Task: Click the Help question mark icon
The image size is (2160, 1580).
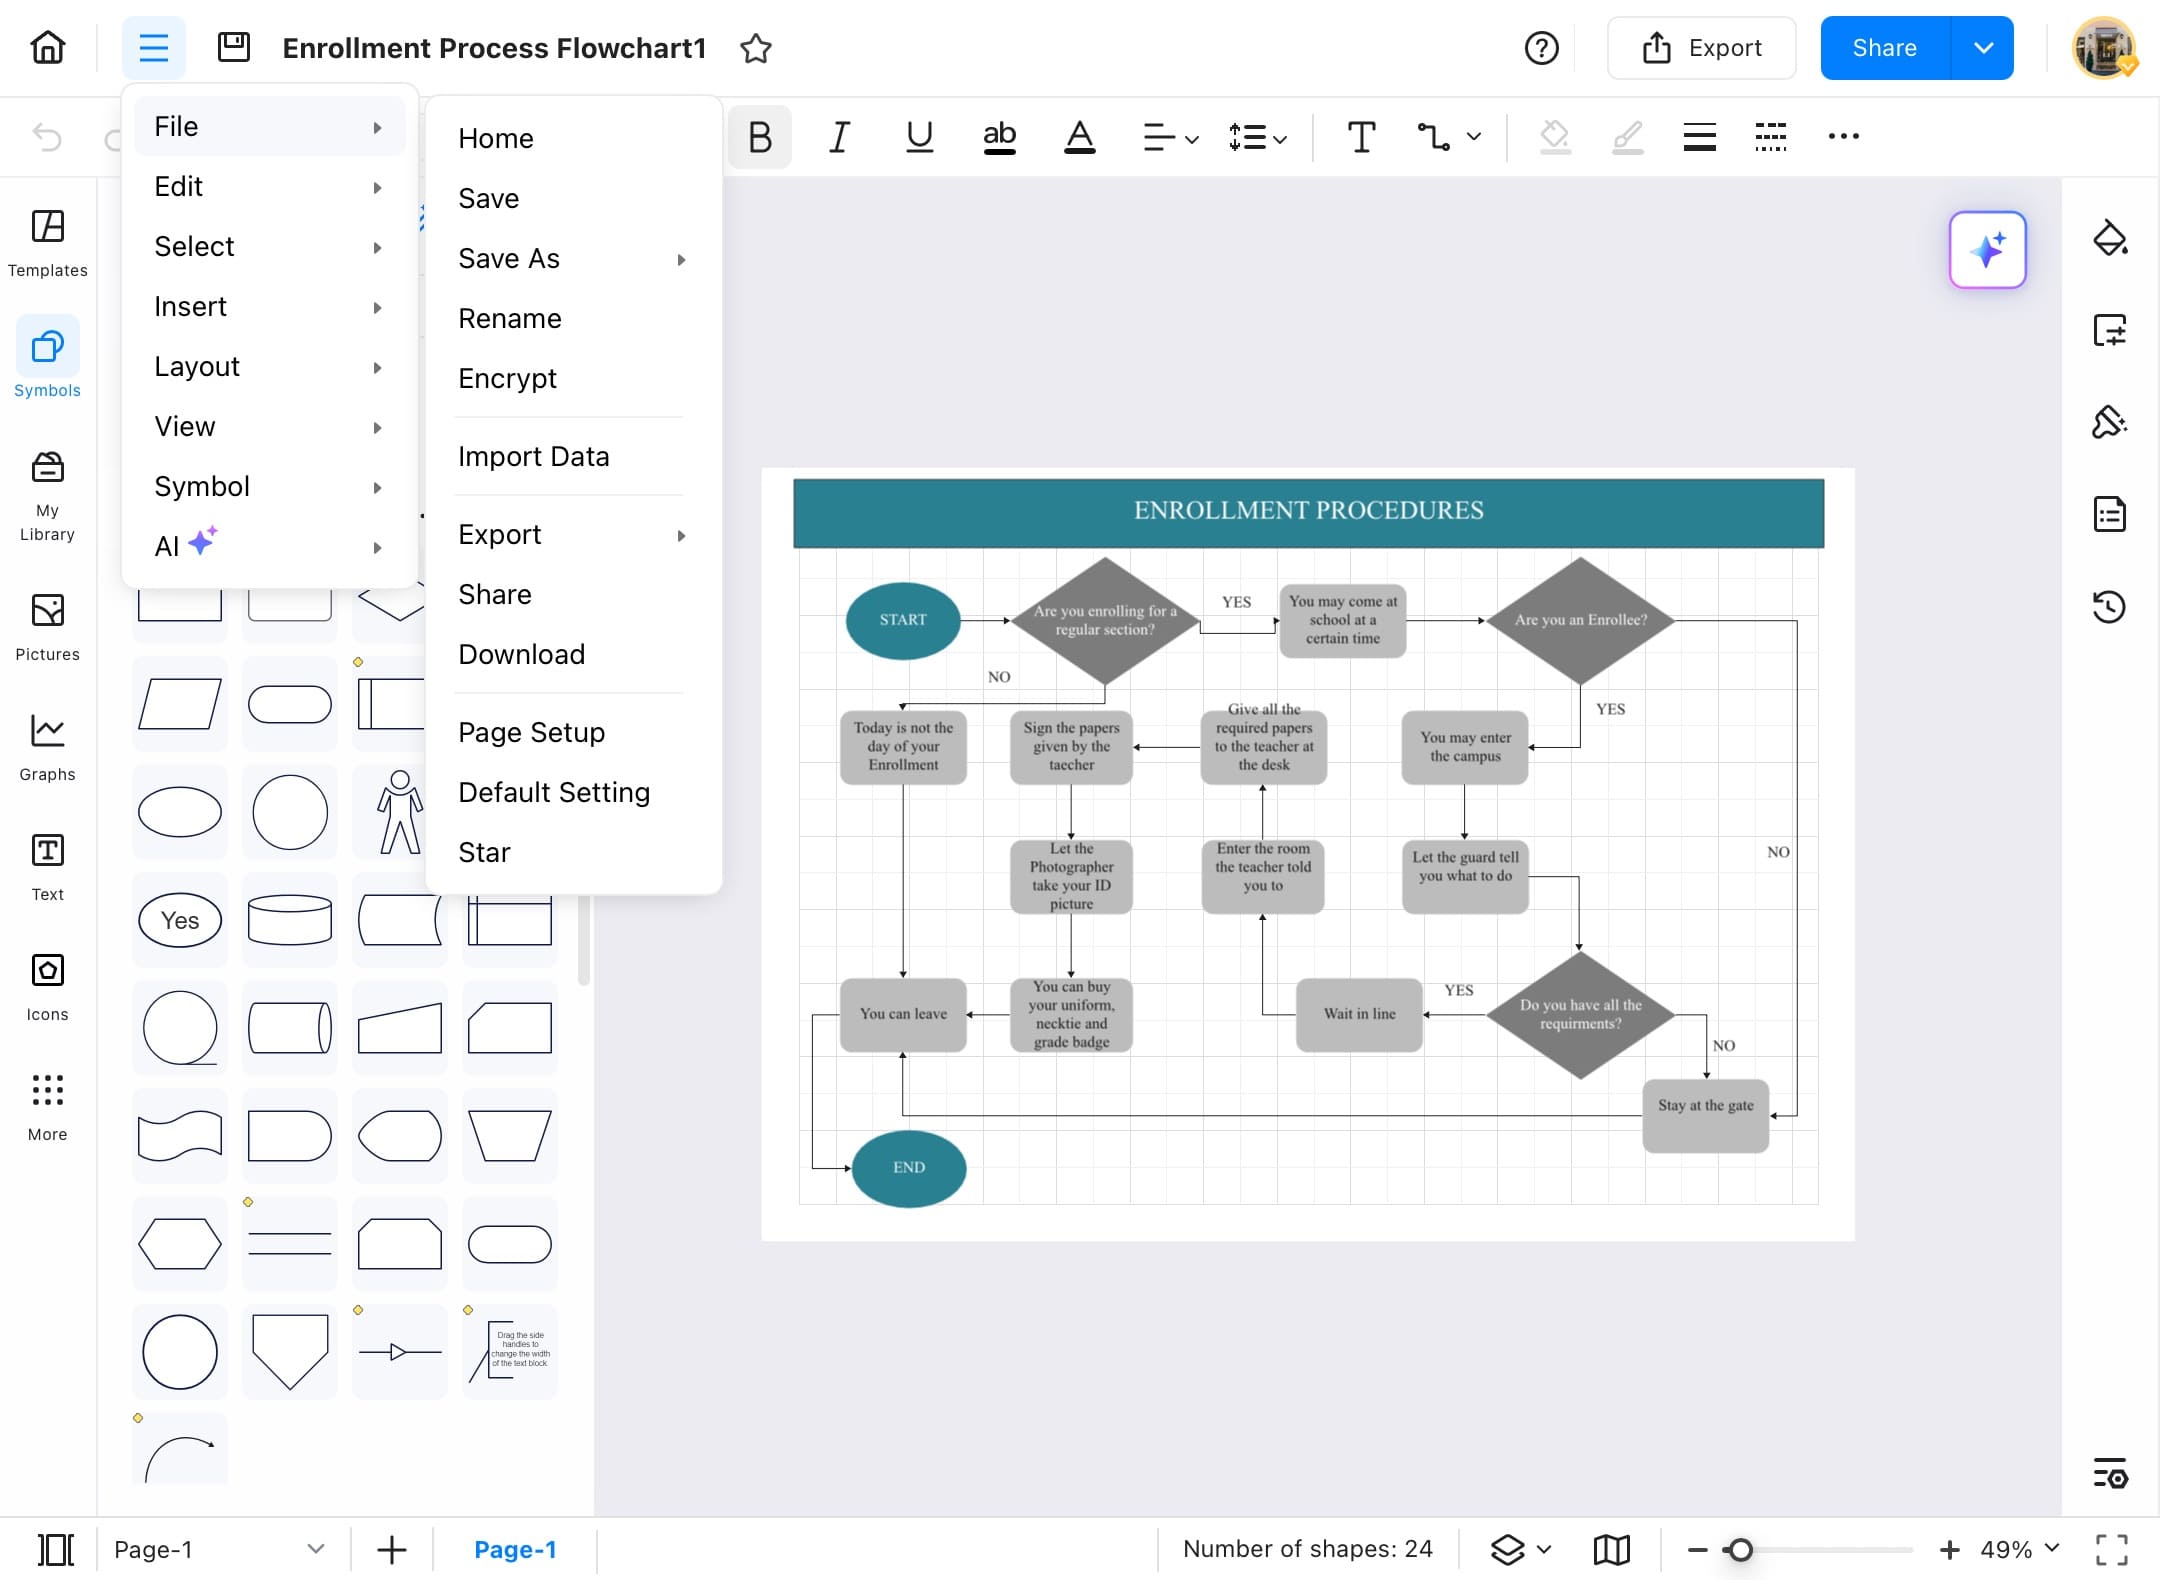Action: point(1541,48)
